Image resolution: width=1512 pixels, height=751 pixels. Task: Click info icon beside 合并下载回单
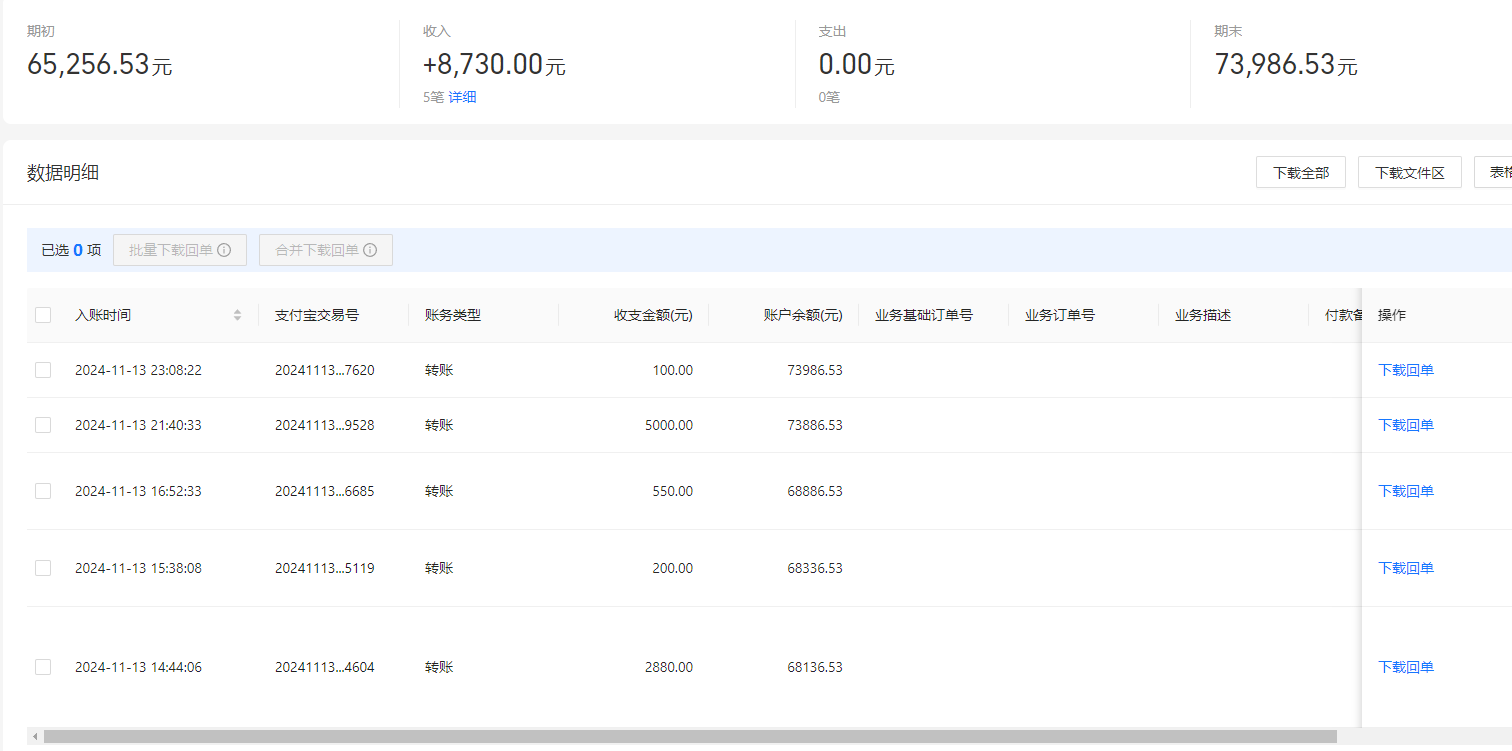[370, 250]
